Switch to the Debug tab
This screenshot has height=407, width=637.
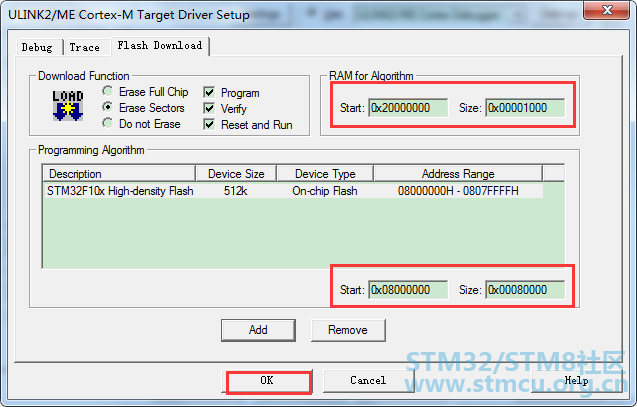pyautogui.click(x=37, y=48)
